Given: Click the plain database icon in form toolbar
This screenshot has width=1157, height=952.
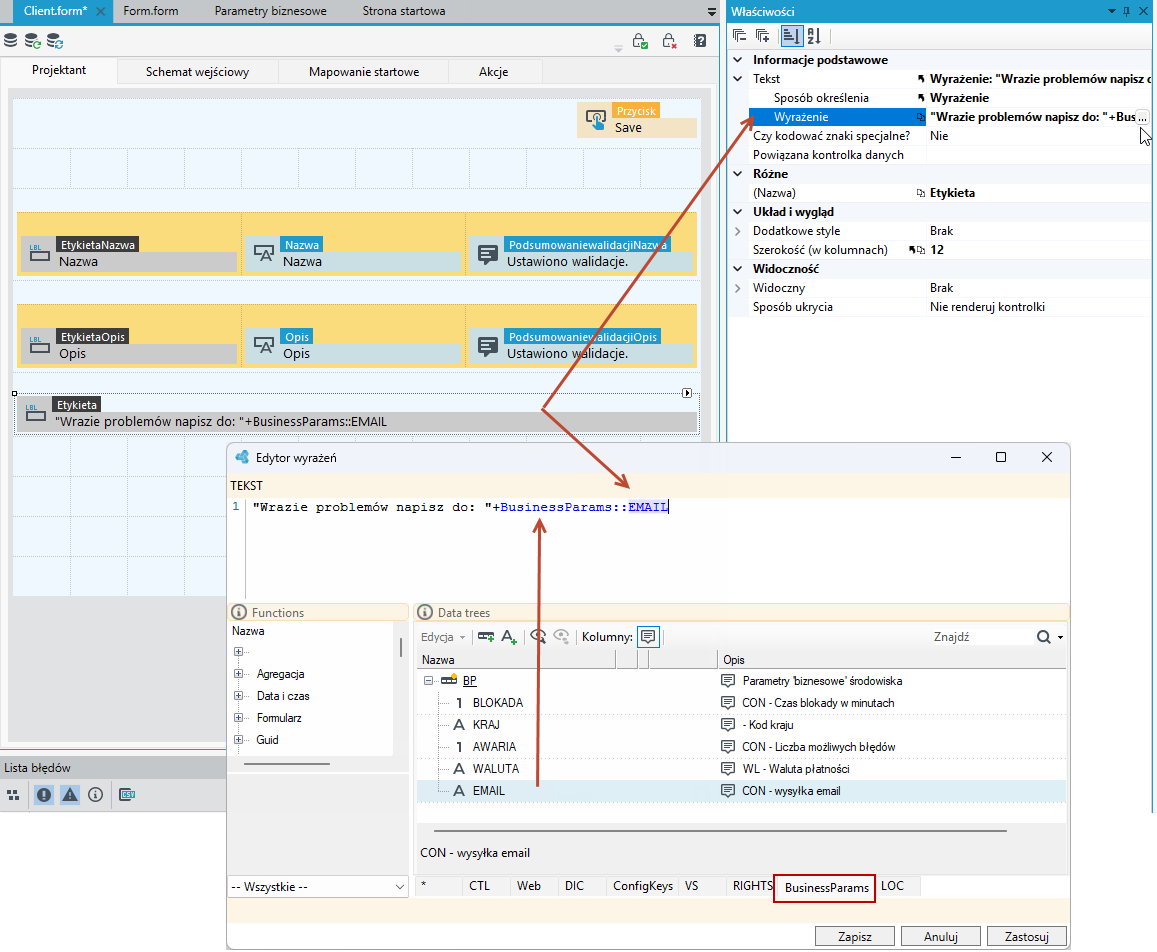Looking at the screenshot, I should click(x=10, y=41).
